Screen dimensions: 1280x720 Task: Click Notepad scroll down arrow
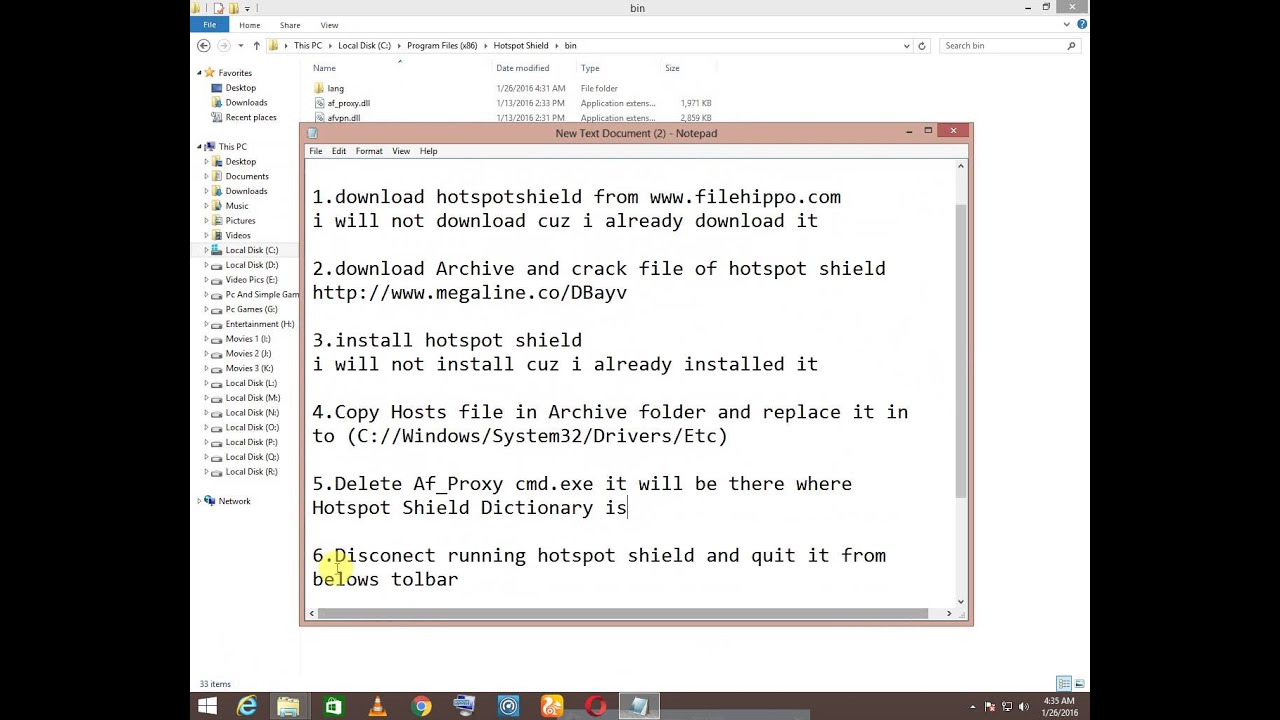click(961, 602)
